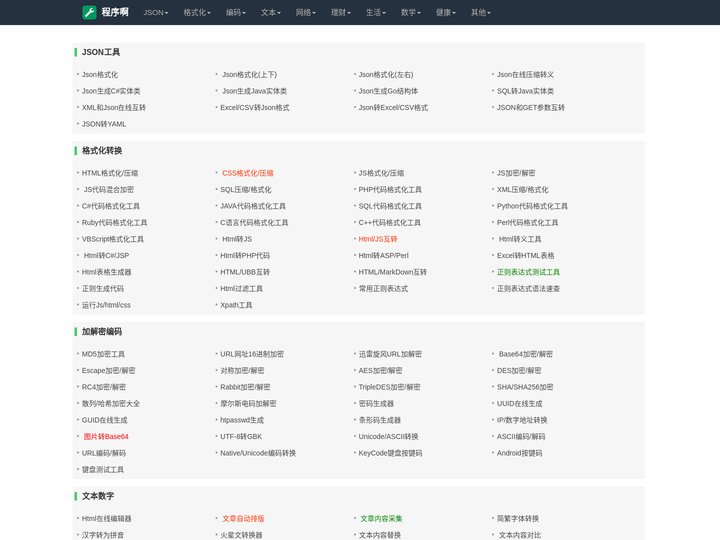The width and height of the screenshot is (720, 540).
Task: Open JSON转YAML tool
Action: (x=104, y=124)
